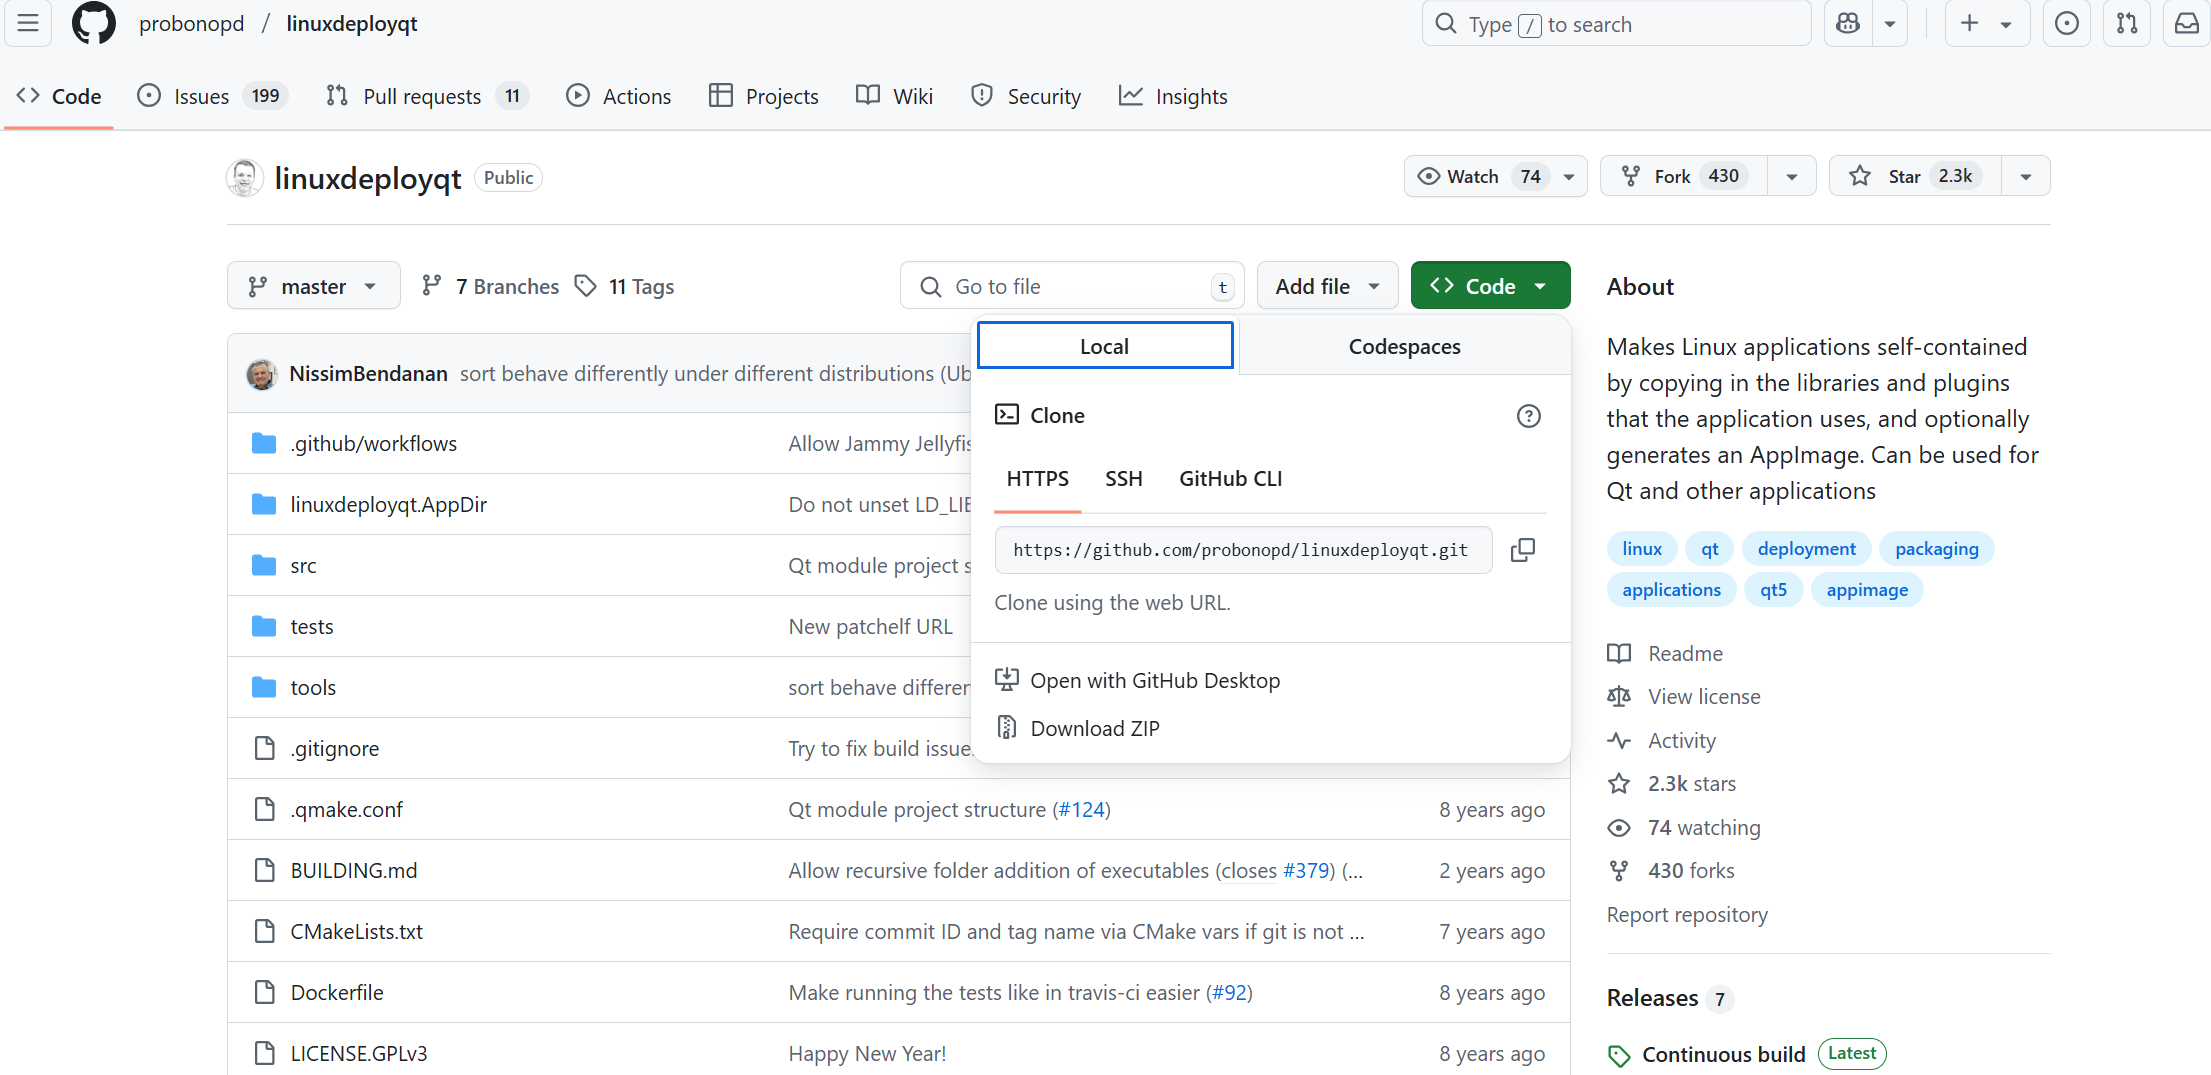2211x1075 pixels.
Task: Select the Local tab in clone popup
Action: tap(1105, 346)
